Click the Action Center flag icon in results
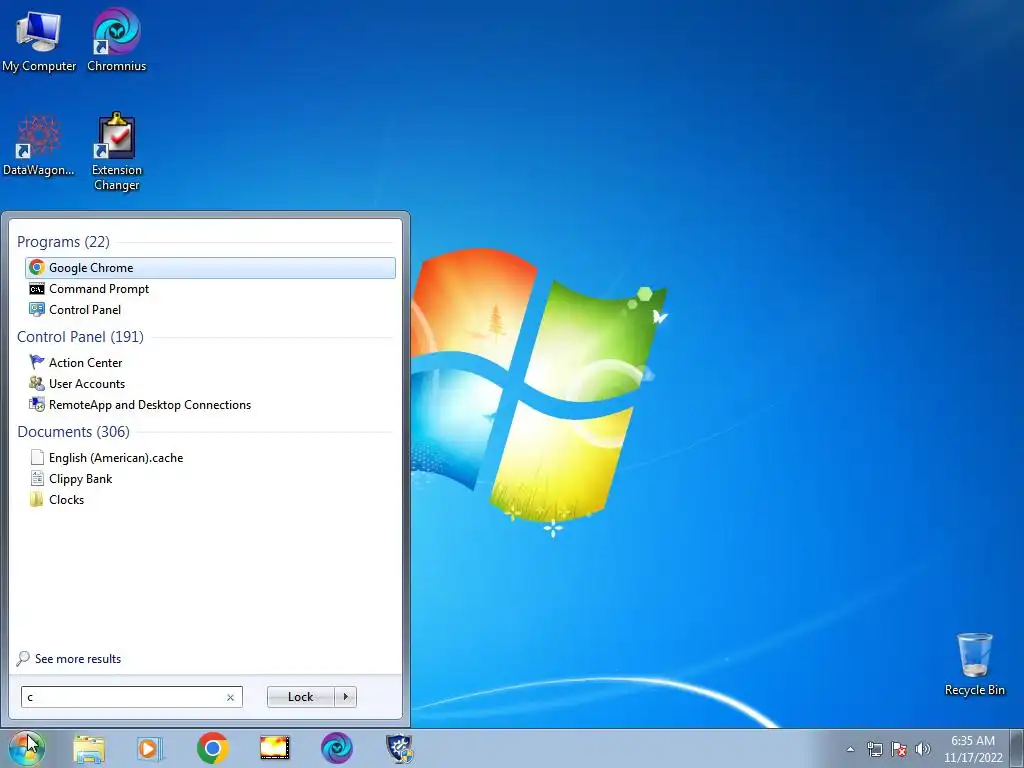Viewport: 1024px width, 768px height. click(37, 362)
